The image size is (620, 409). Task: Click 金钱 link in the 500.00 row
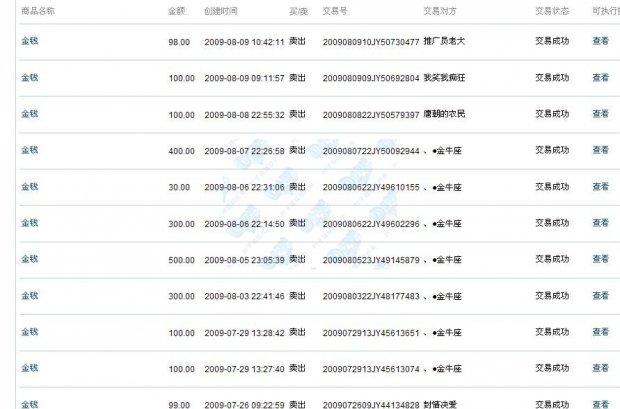[29, 259]
